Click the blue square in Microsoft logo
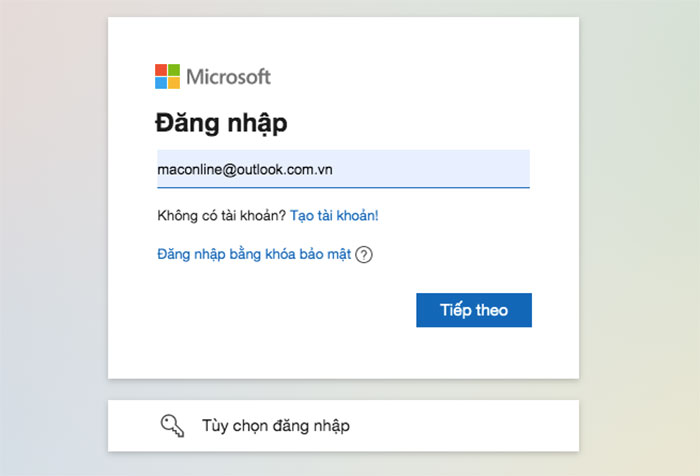Image resolution: width=700 pixels, height=476 pixels. click(161, 83)
